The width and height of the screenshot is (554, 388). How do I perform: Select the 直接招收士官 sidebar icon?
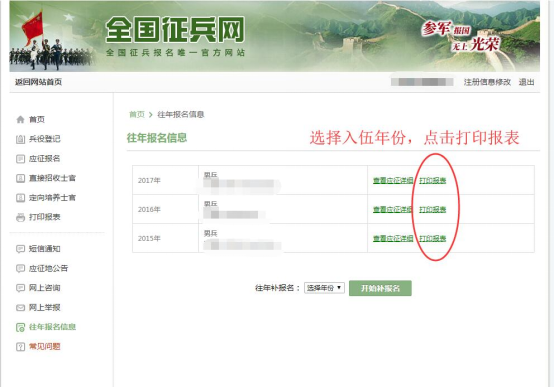coord(20,178)
